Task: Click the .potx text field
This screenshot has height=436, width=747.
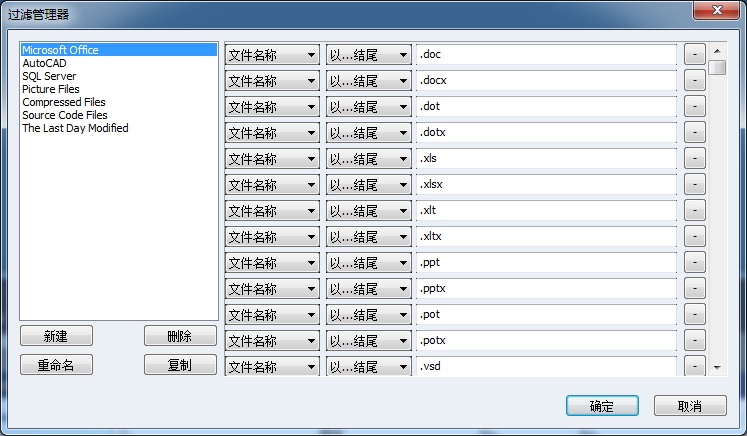Action: [546, 340]
